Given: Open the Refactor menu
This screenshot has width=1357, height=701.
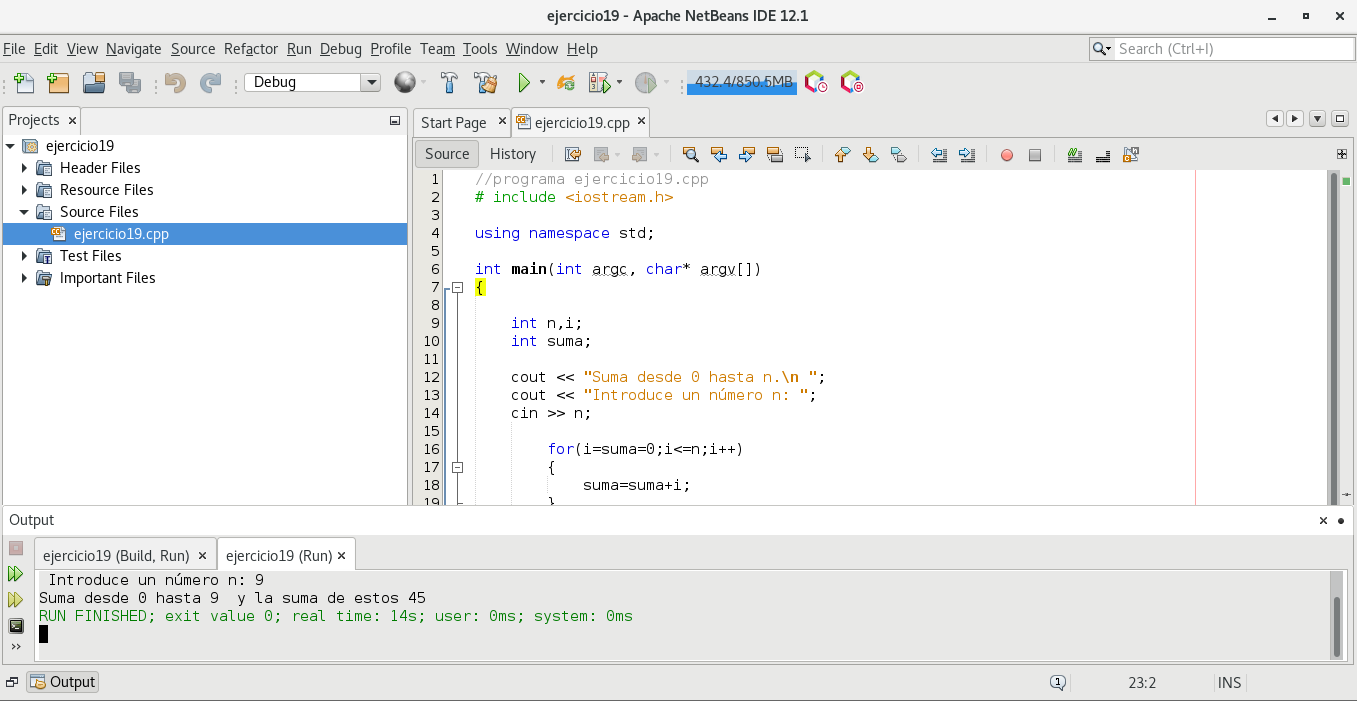Looking at the screenshot, I should click(251, 49).
